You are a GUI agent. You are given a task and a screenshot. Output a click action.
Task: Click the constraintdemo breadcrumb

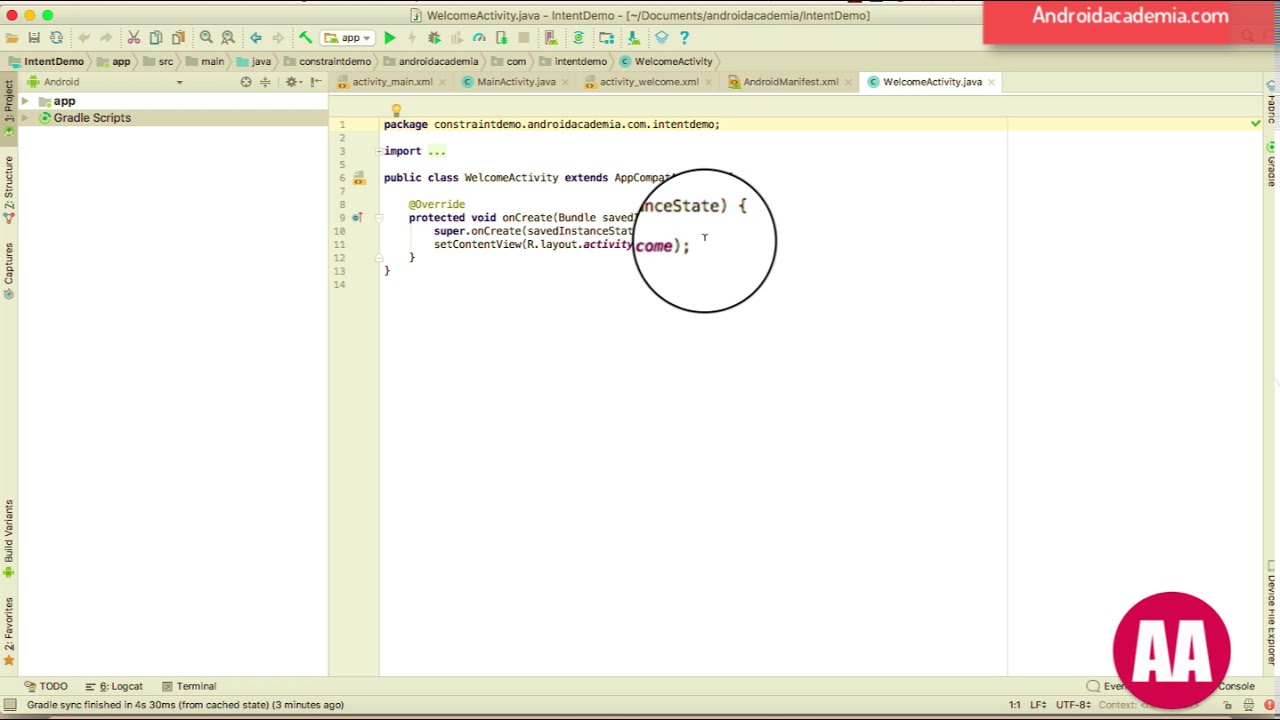click(327, 62)
